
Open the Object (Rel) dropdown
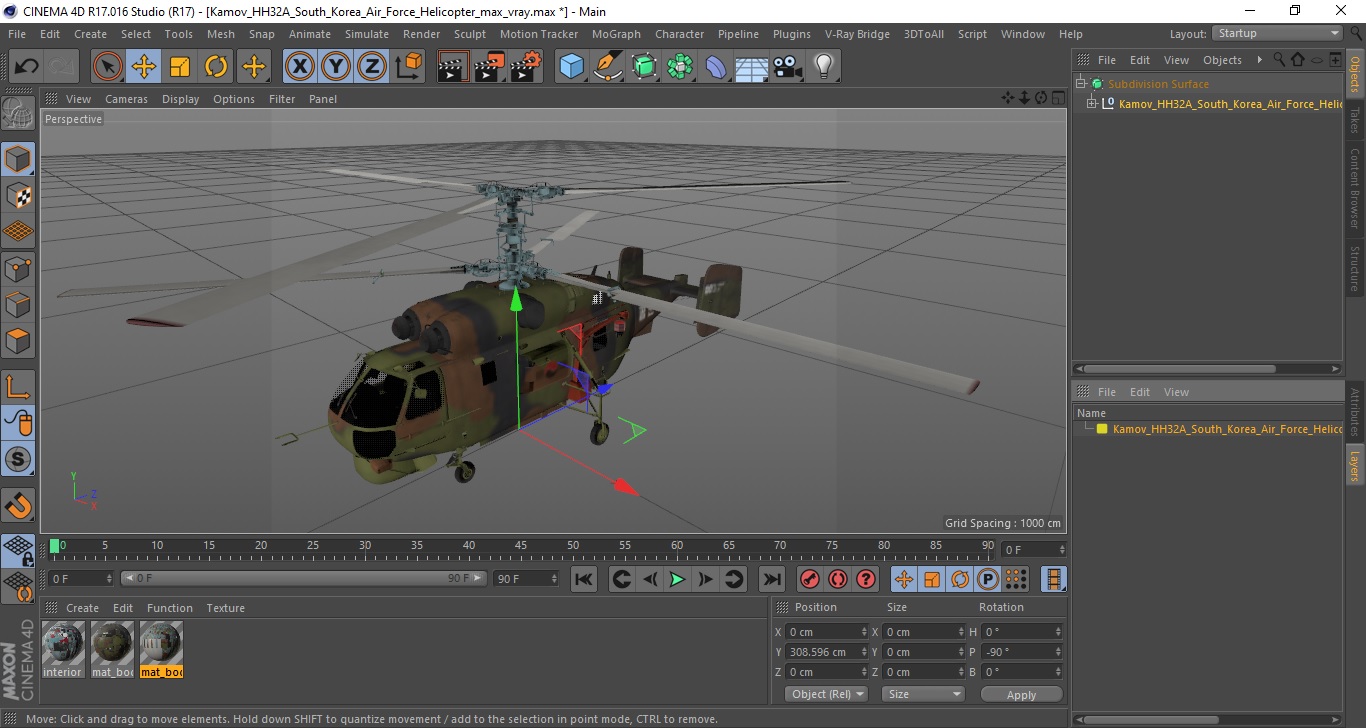826,694
